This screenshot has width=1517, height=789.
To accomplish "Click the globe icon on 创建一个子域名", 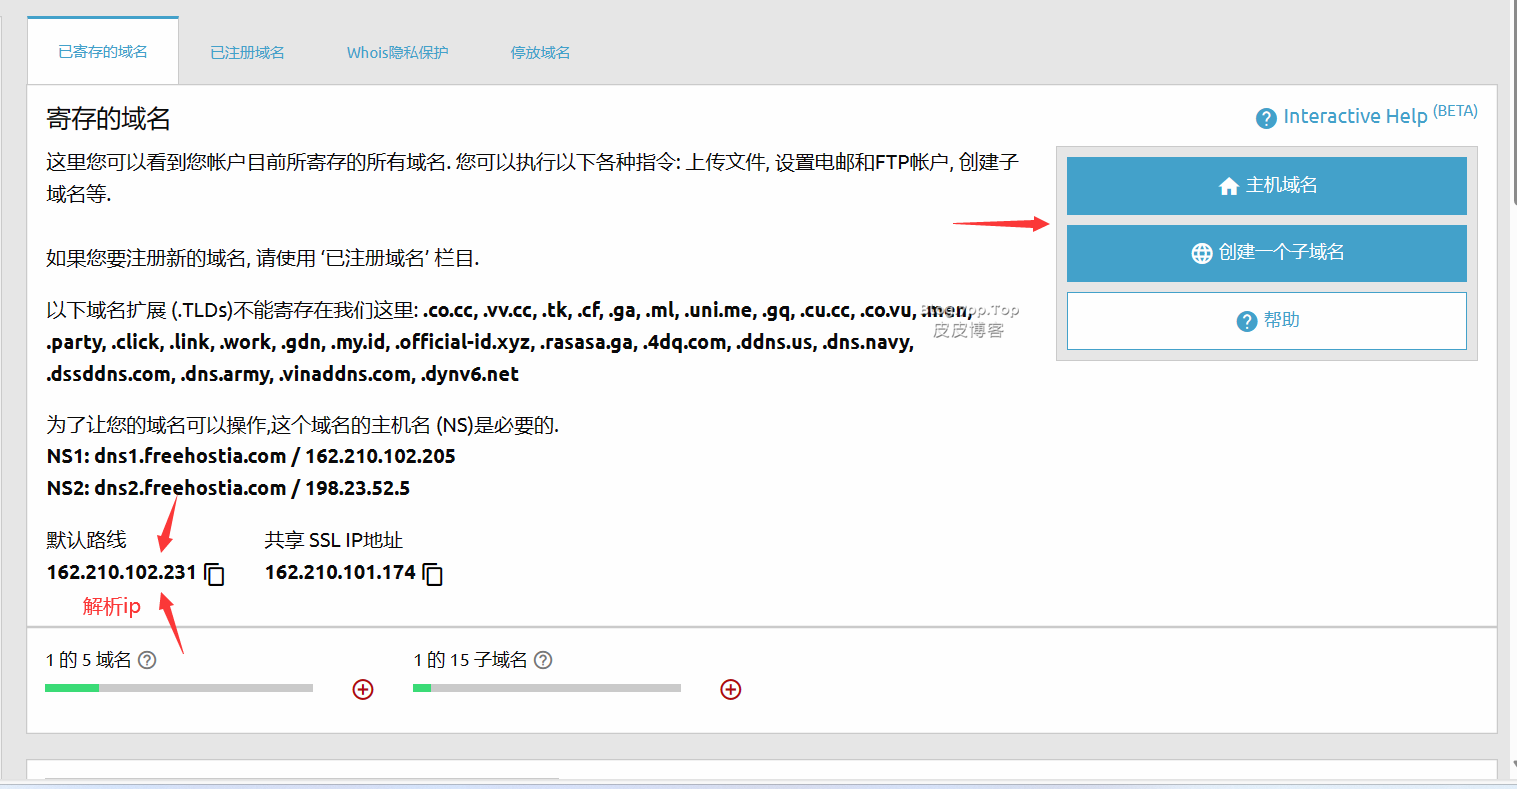I will [x=1202, y=253].
